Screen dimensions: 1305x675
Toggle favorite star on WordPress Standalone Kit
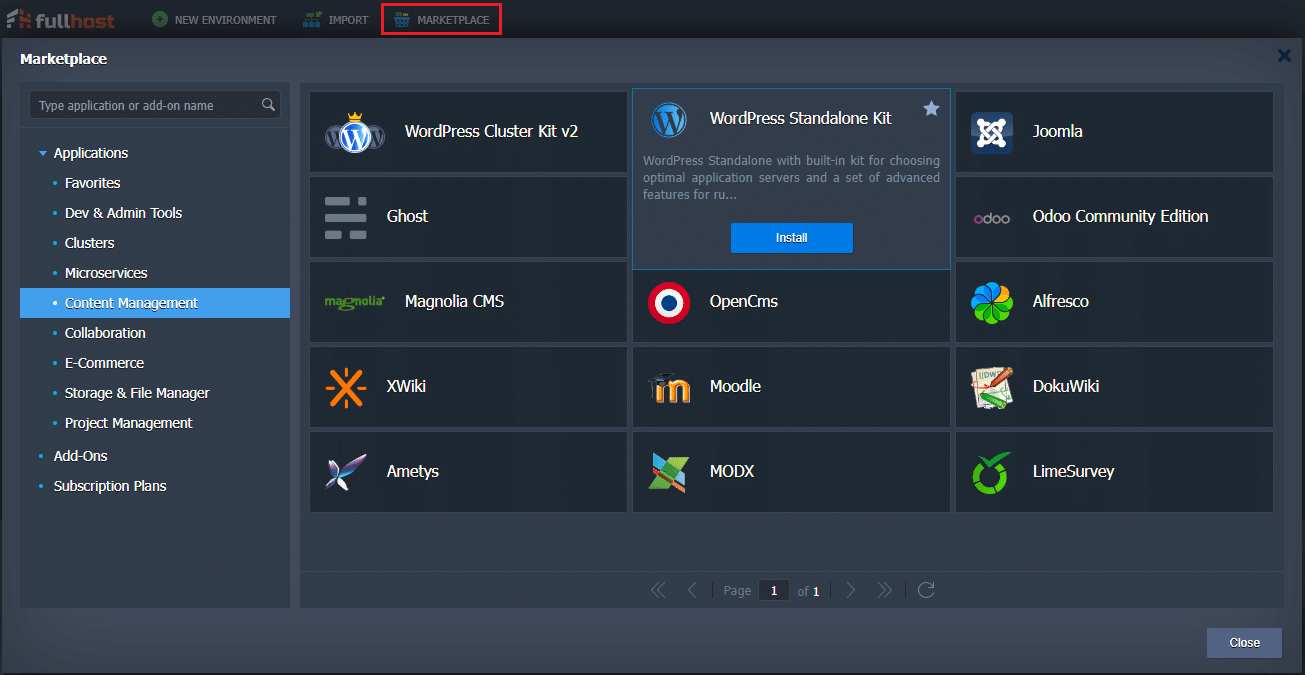click(x=931, y=109)
